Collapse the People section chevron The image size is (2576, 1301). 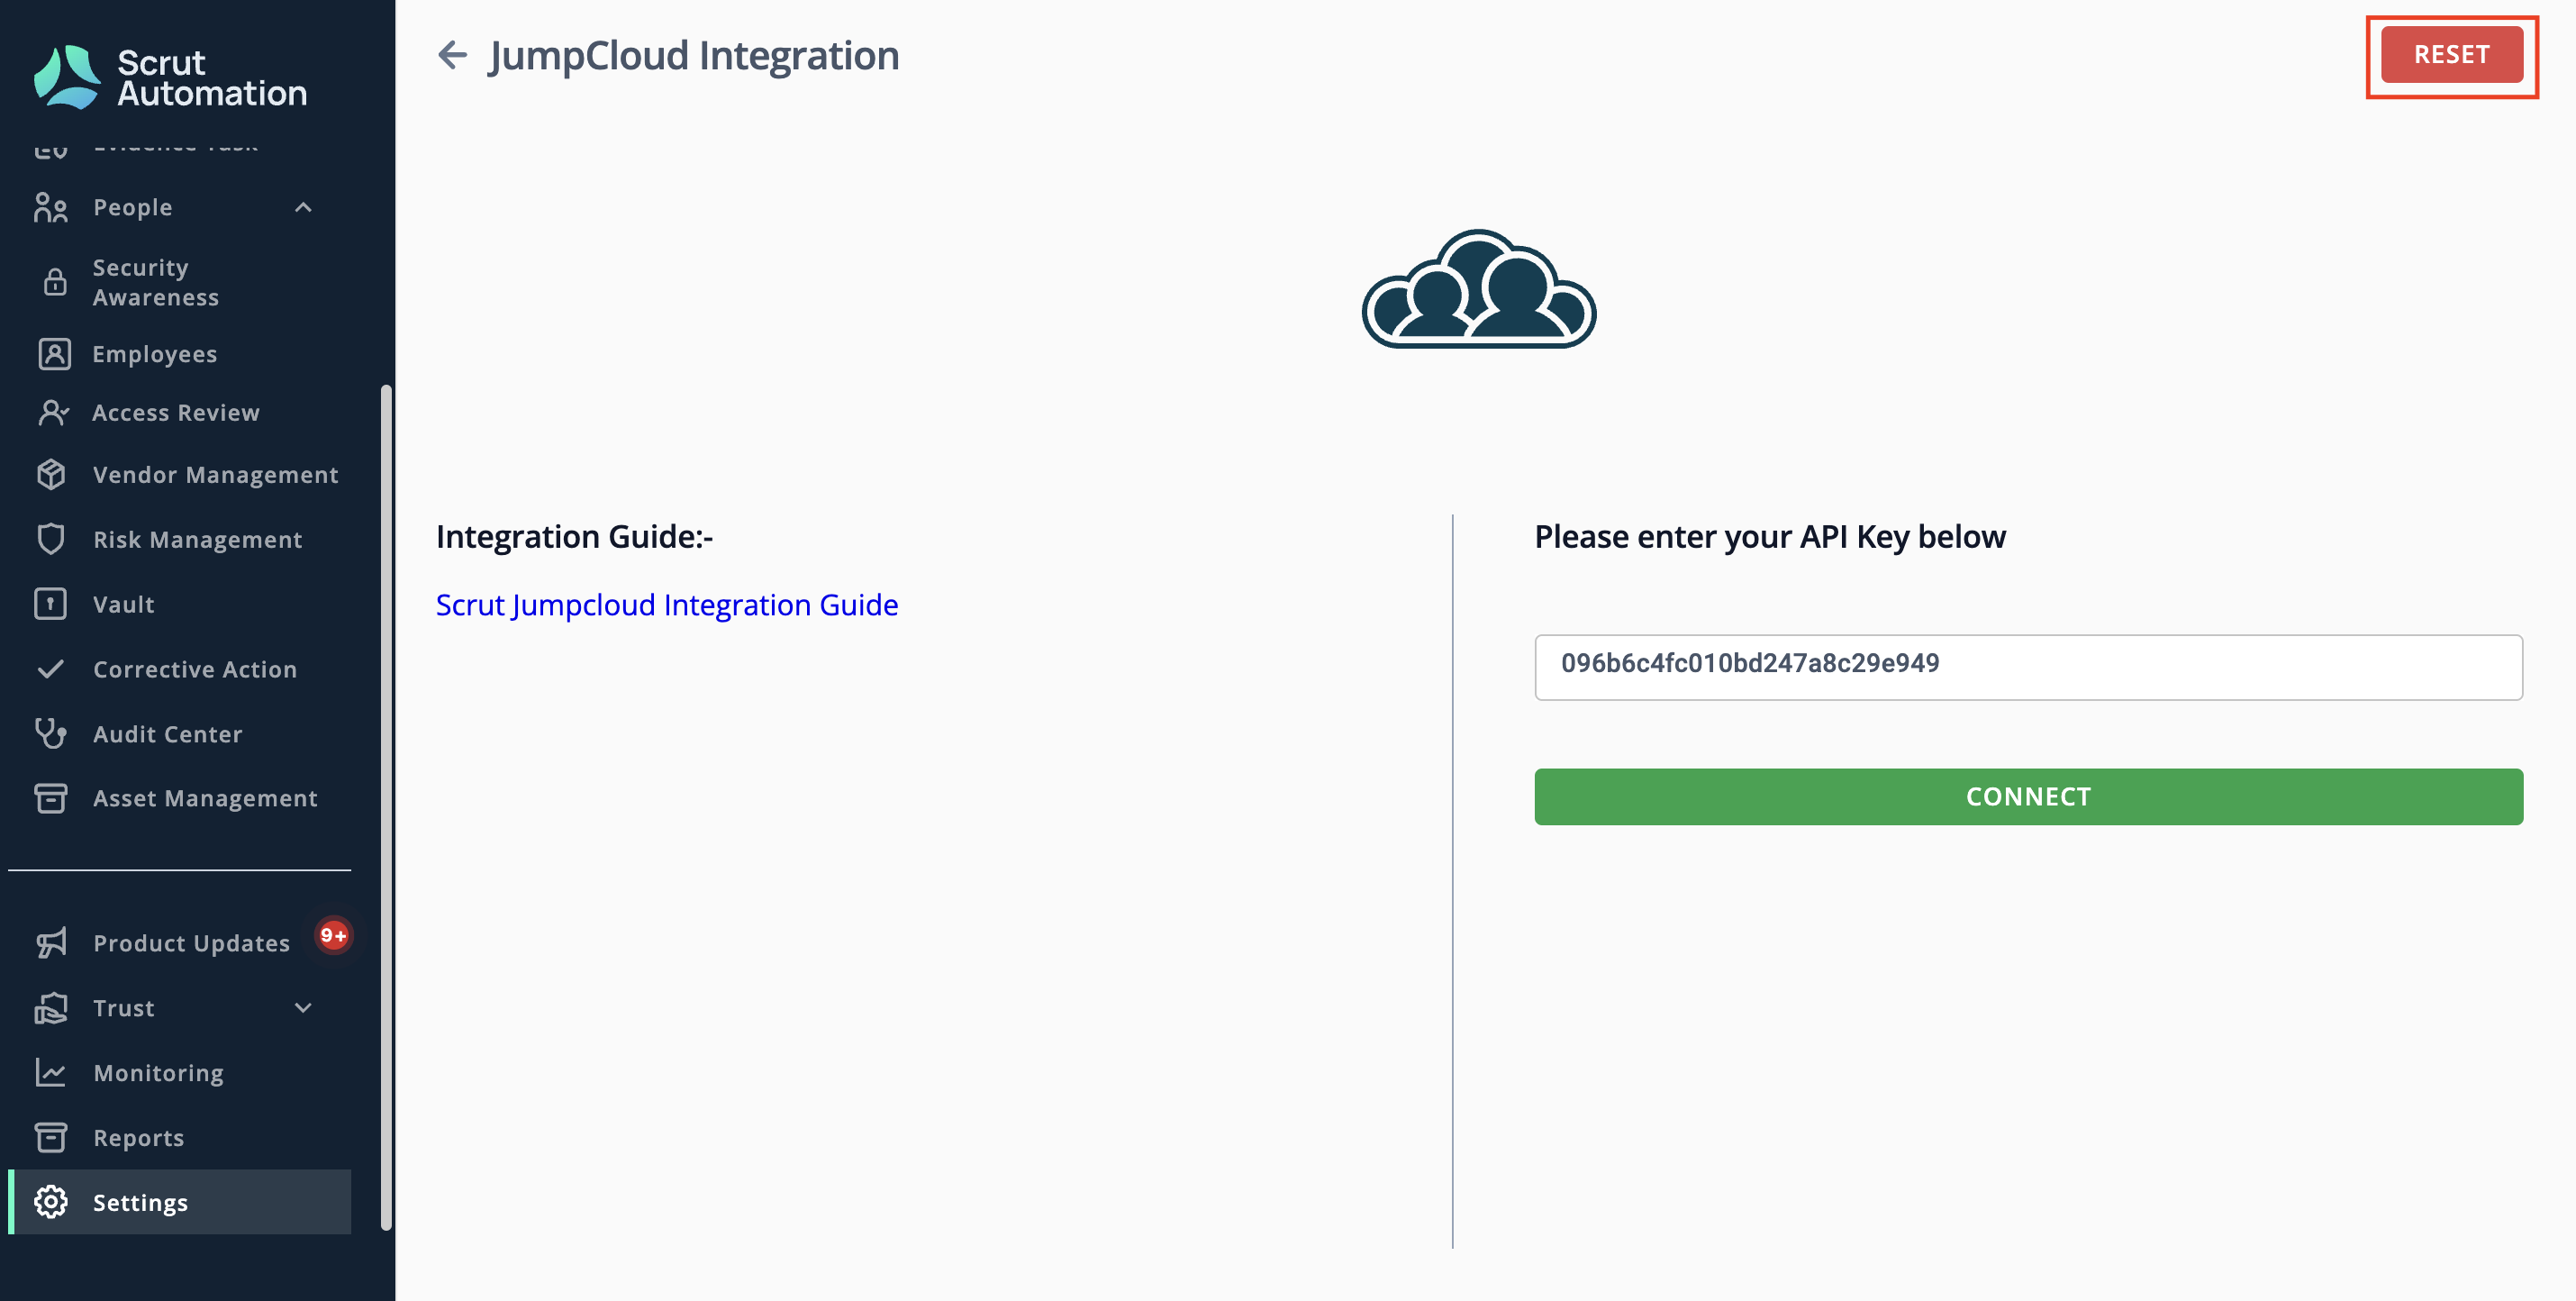pos(304,207)
